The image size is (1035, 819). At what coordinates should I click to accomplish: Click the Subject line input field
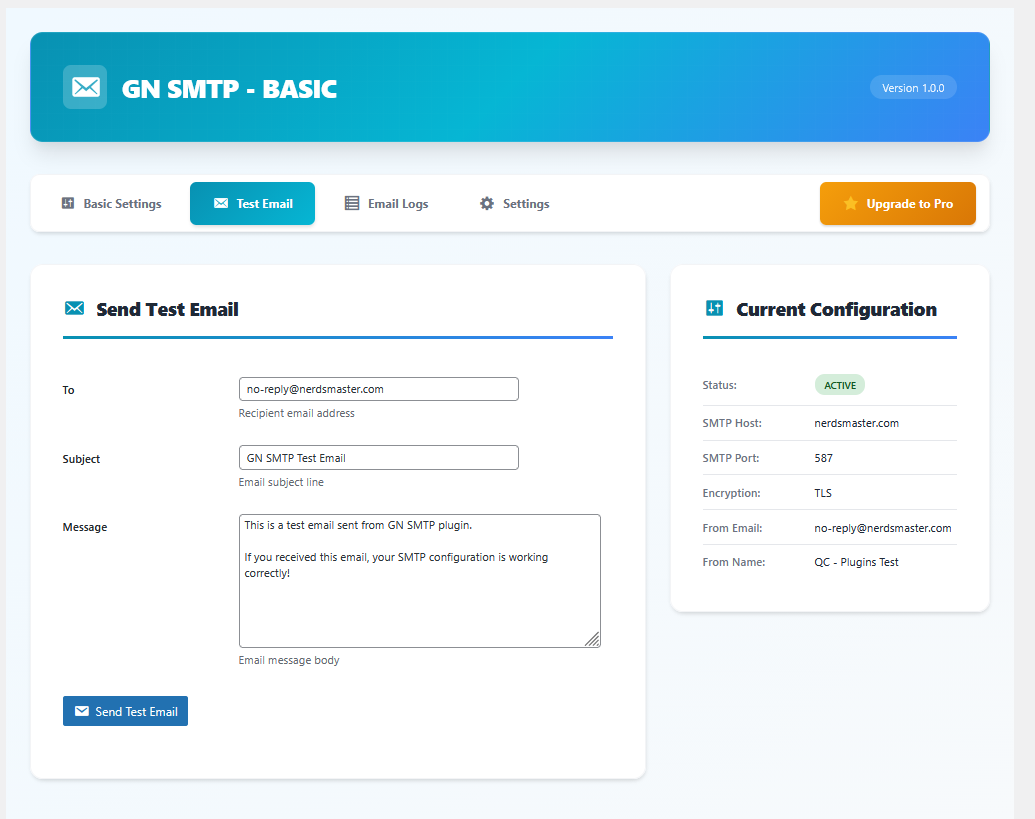pyautogui.click(x=378, y=457)
